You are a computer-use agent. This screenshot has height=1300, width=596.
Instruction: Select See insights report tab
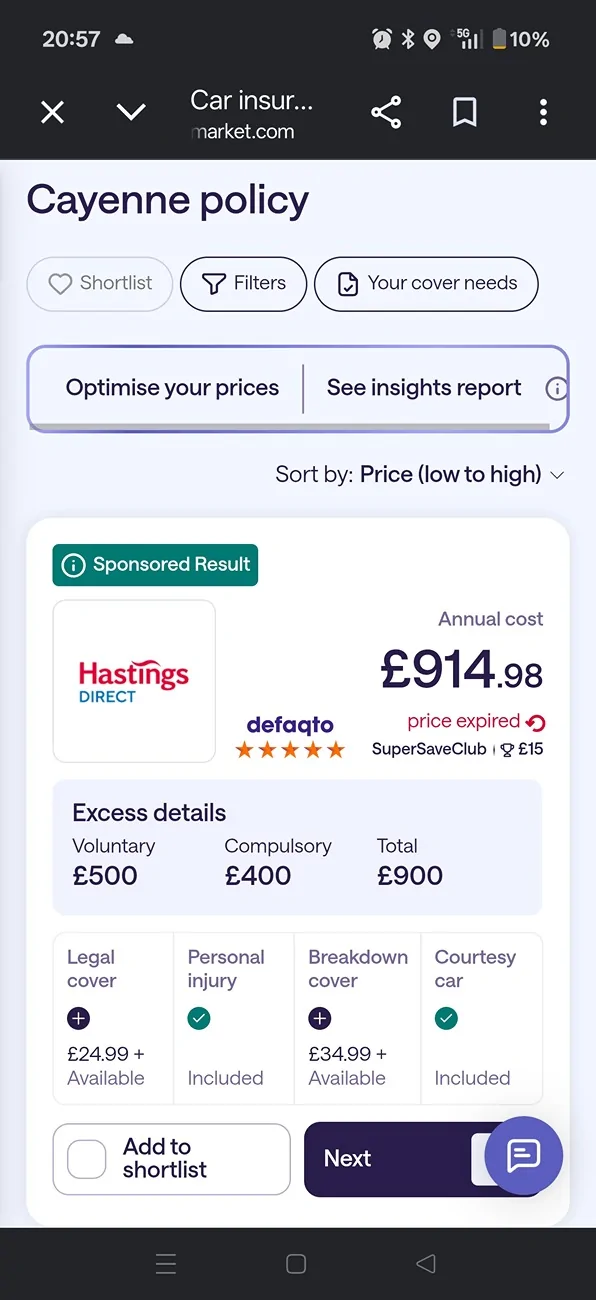point(424,388)
